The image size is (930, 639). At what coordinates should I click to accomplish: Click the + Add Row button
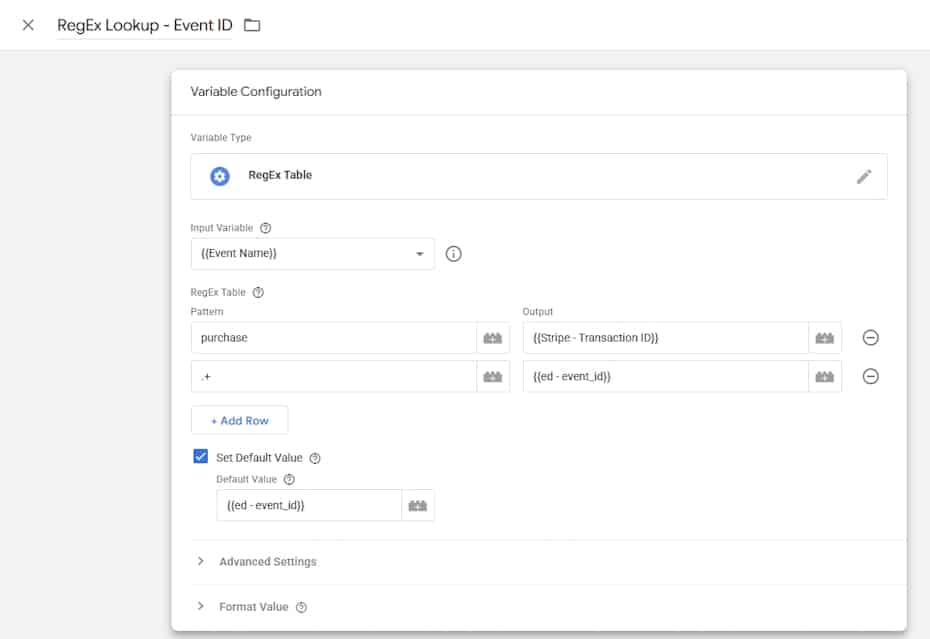click(x=240, y=421)
